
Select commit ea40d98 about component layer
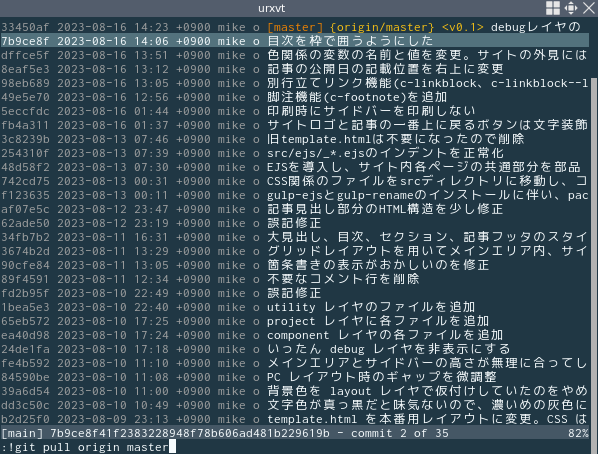(x=294, y=335)
